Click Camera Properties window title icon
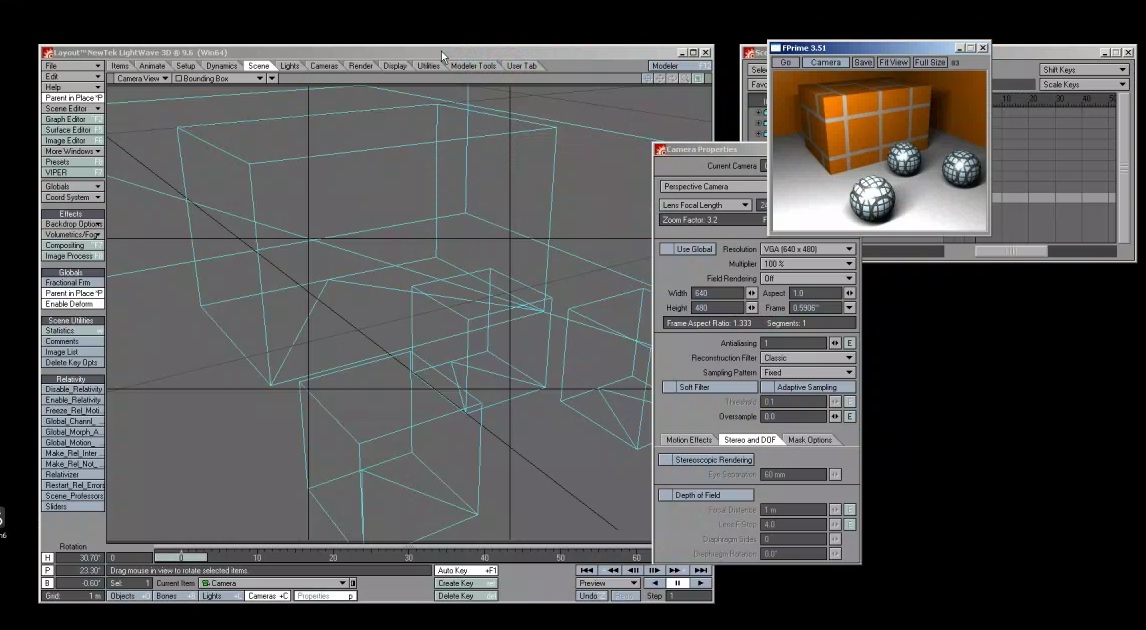 661,150
